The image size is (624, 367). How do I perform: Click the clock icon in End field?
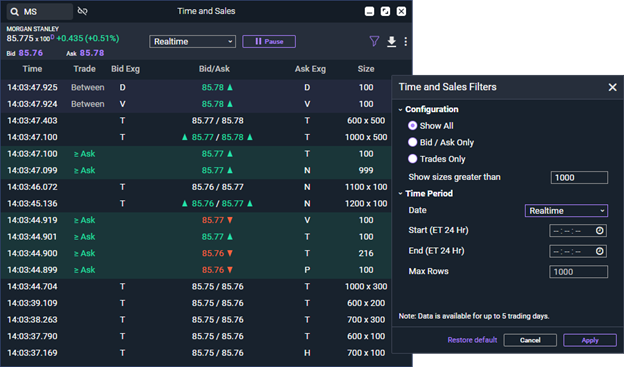click(600, 251)
